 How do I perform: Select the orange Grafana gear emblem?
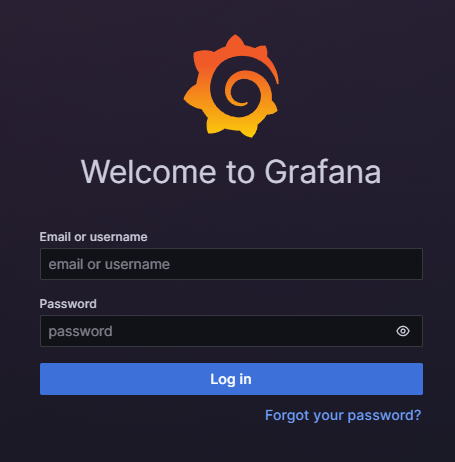pyautogui.click(x=231, y=86)
